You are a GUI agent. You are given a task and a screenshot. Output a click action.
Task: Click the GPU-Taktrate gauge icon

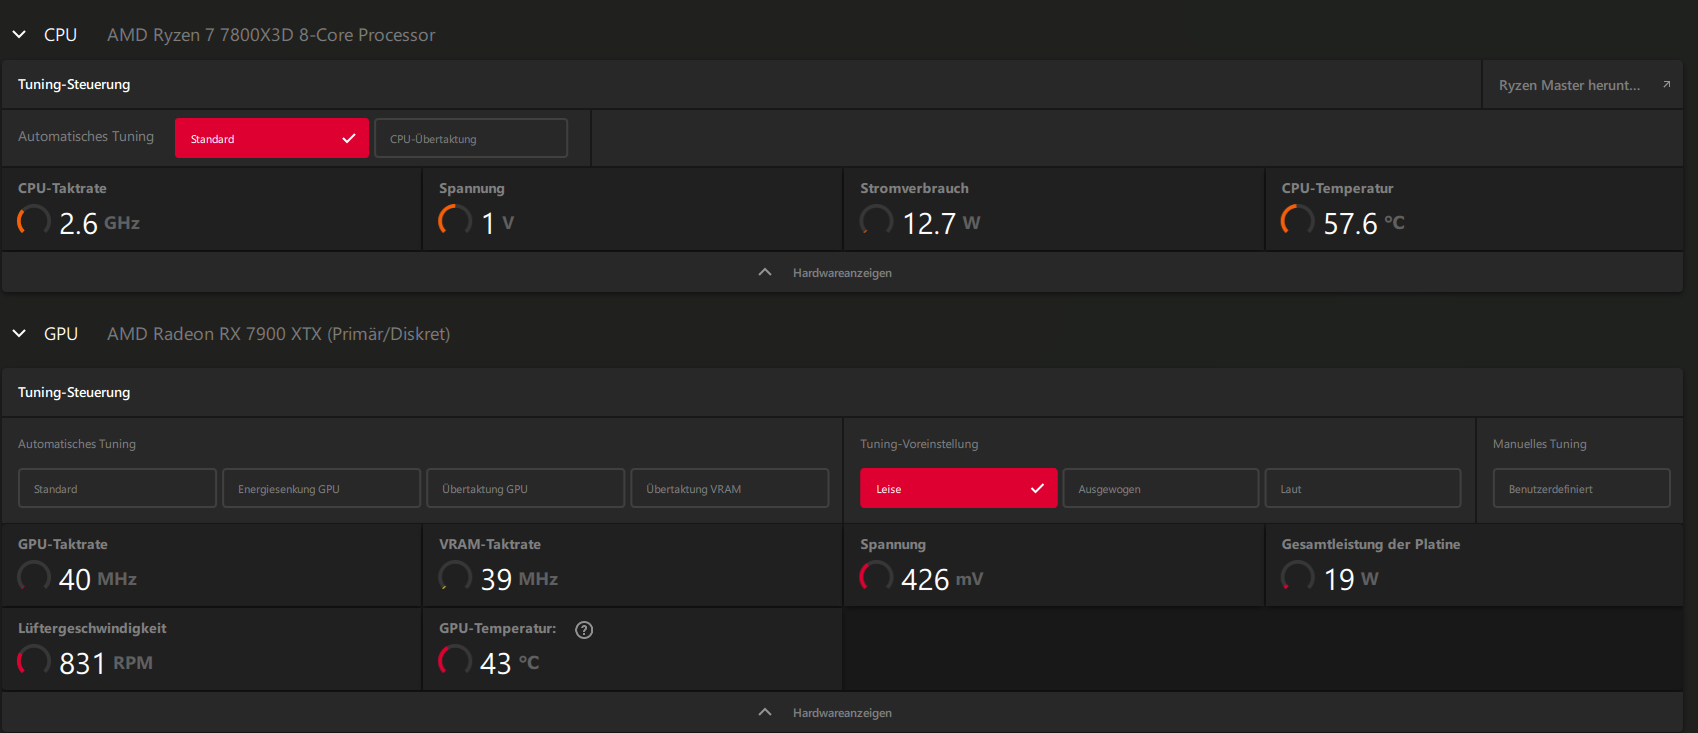(x=34, y=576)
